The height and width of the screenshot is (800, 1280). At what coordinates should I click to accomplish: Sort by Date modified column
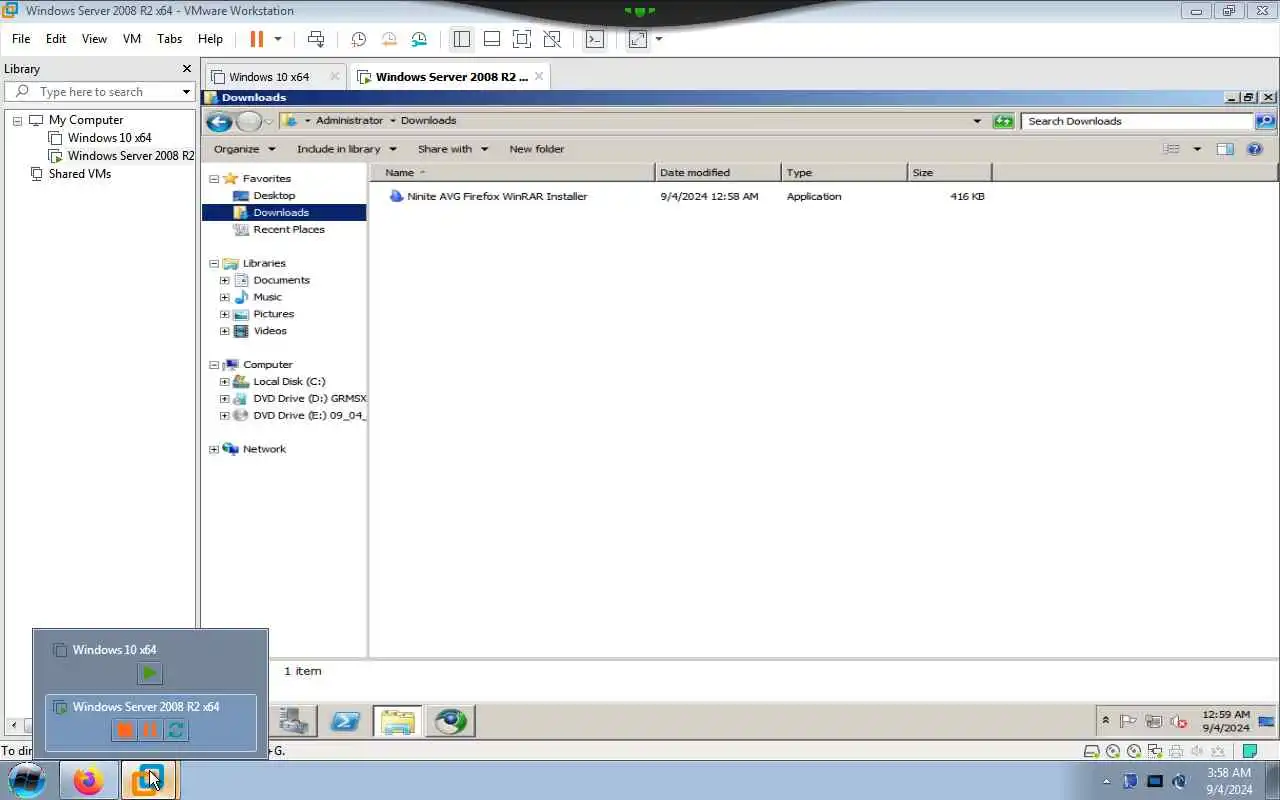[x=718, y=173]
